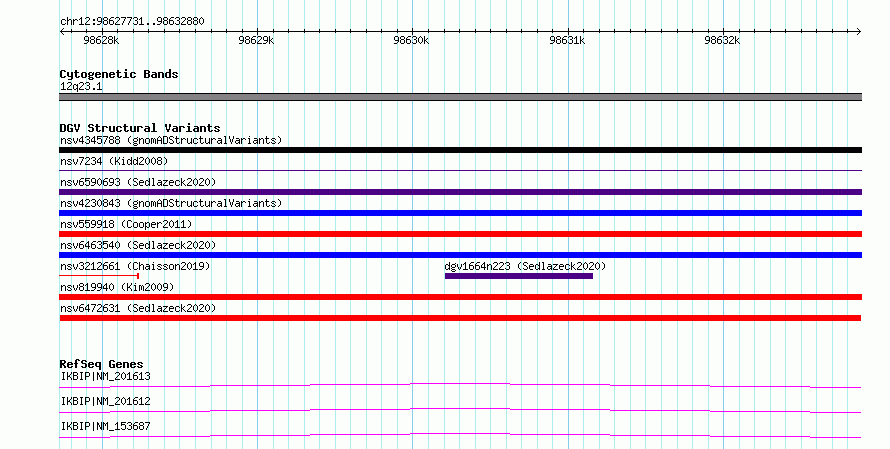890x449 pixels.
Task: Click the 98629k ruler tick label
Action: click(x=257, y=40)
